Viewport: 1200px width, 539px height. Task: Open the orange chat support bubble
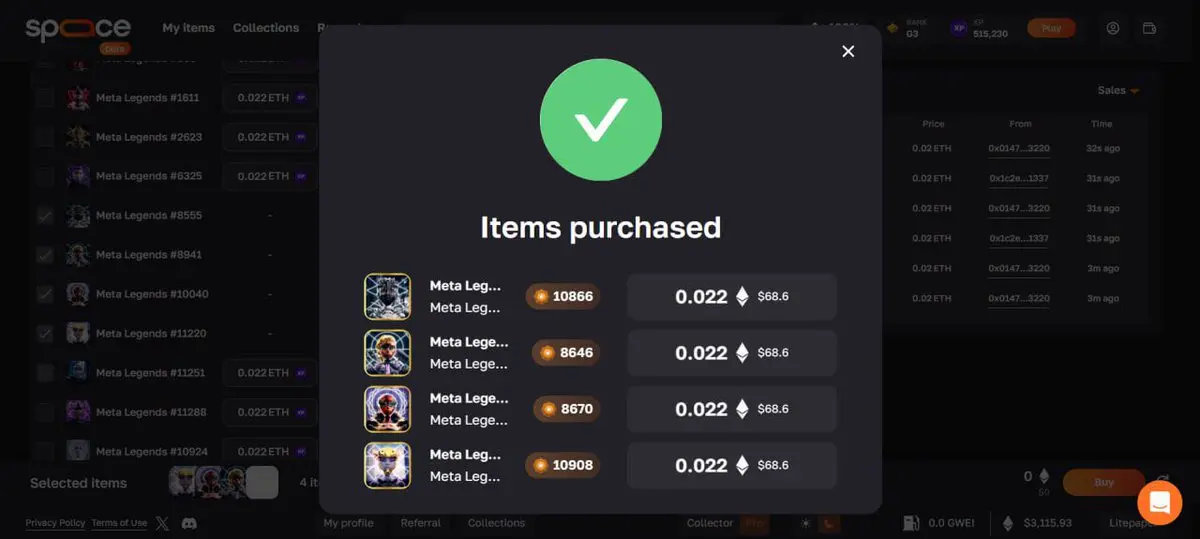pos(1159,502)
